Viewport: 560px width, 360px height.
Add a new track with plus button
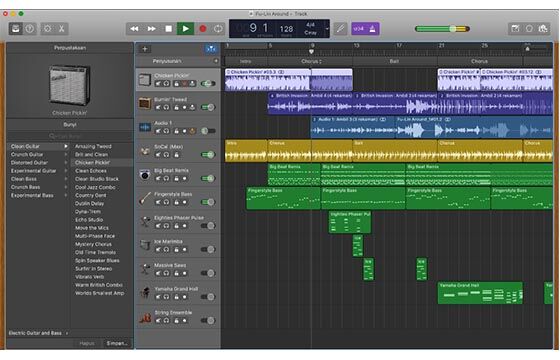click(x=145, y=49)
